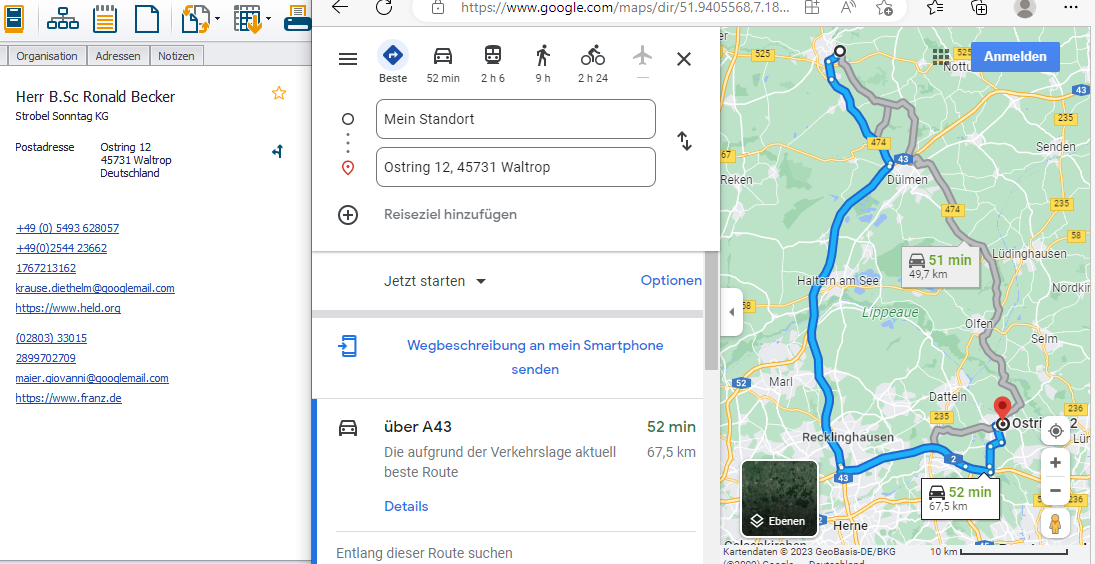This screenshot has width=1095, height=564.
Task: Click the lined notepad toolbar icon
Action: (105, 19)
